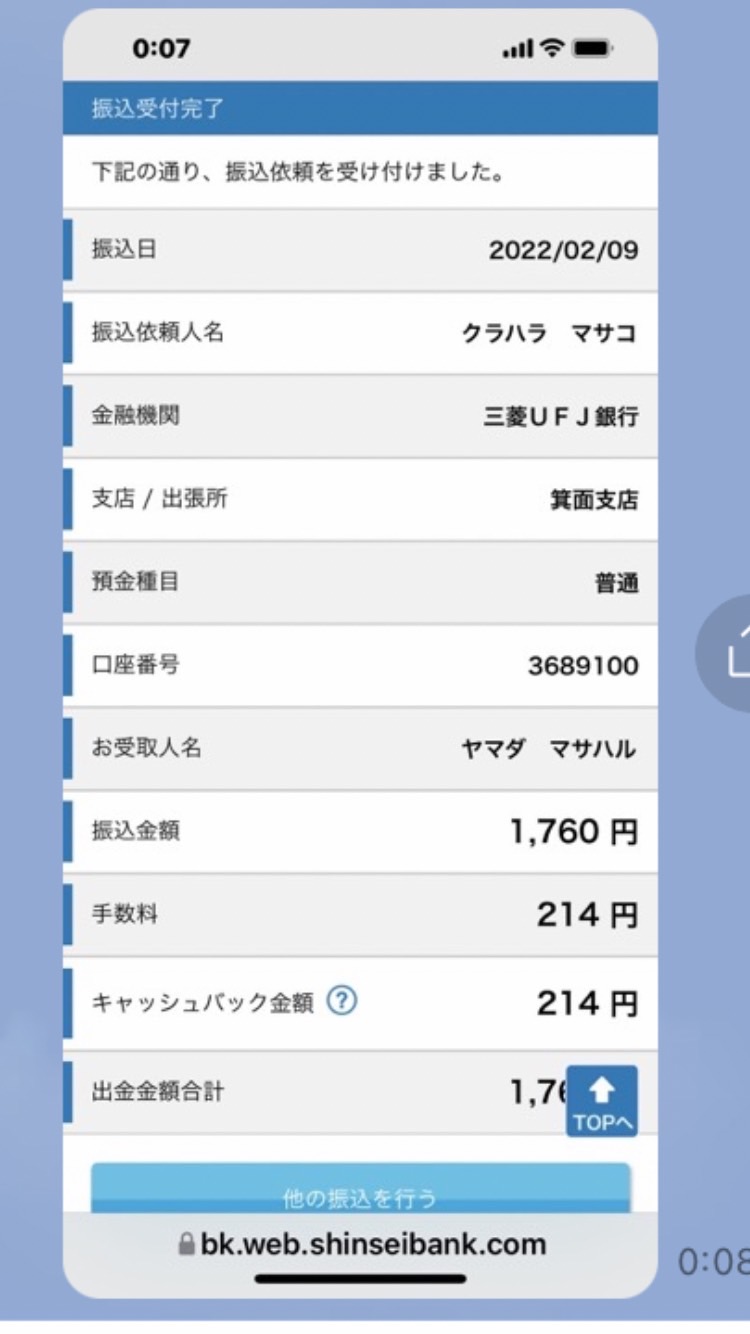Tap the 金融機関 三菱UFJ銀行 row
Image resolution: width=750 pixels, height=1334 pixels.
pyautogui.click(x=360, y=416)
